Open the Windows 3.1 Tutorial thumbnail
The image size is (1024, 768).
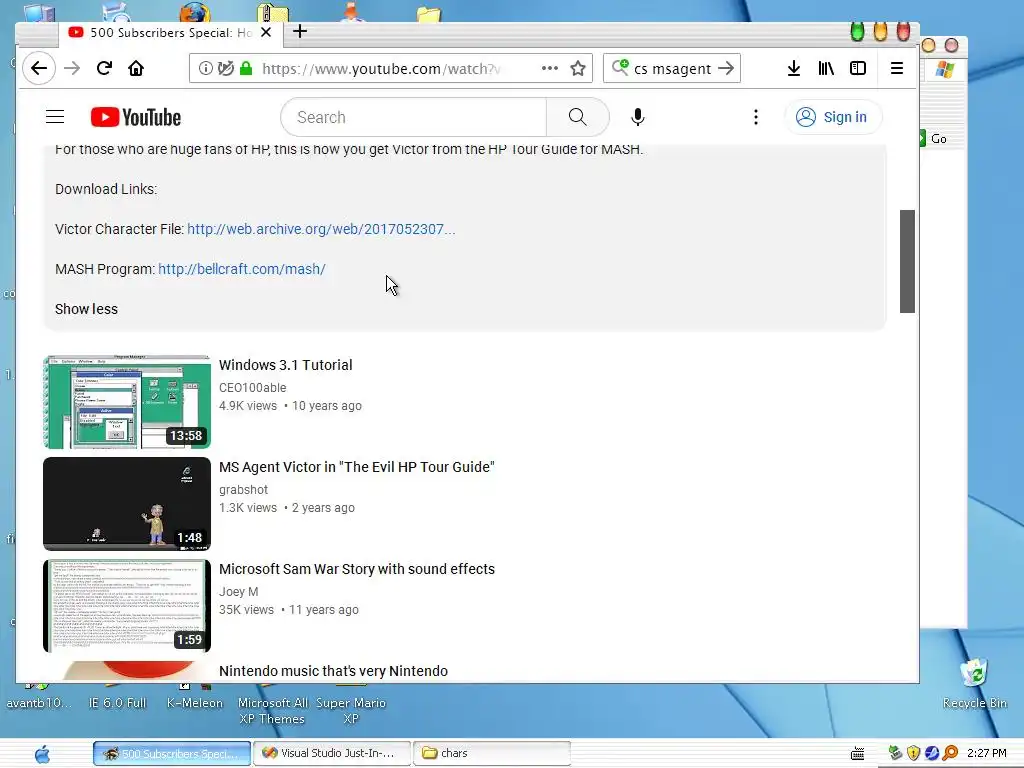pos(127,402)
